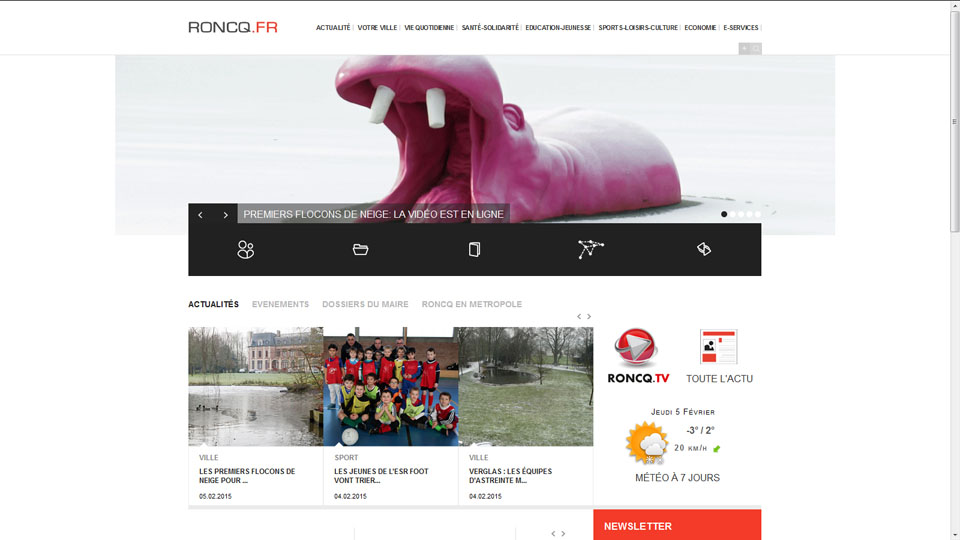The image size is (960, 540).
Task: Open the frosty park pond thumbnail
Action: (x=526, y=386)
